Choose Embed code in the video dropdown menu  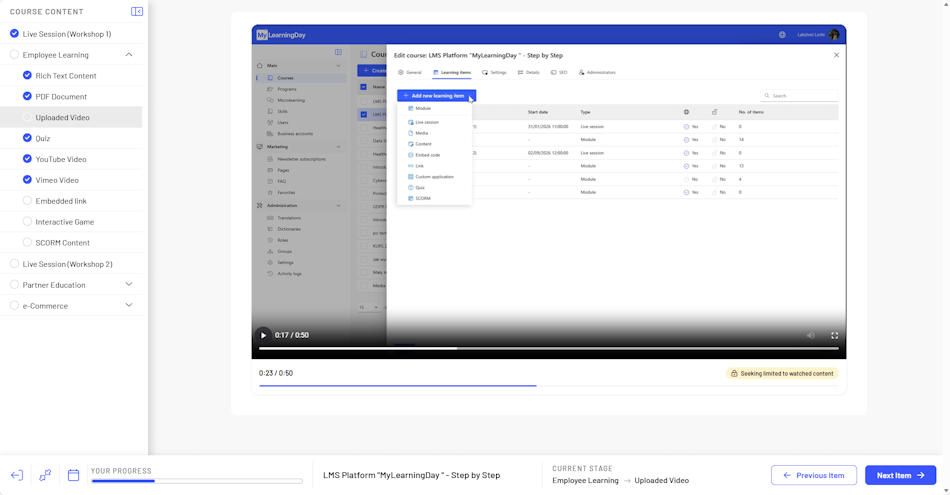pos(434,155)
